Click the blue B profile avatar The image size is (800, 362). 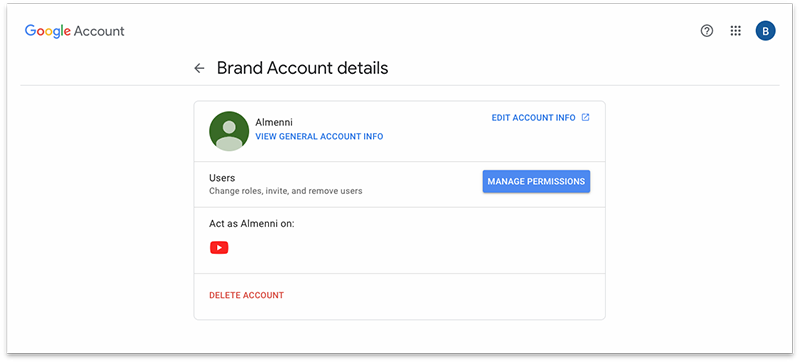click(x=765, y=31)
